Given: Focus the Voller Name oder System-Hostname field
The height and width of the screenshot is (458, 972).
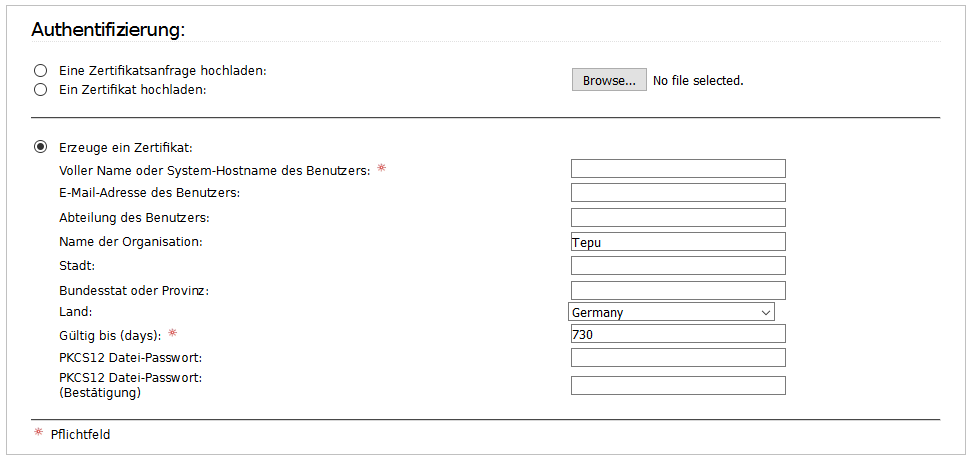Looking at the screenshot, I should point(678,169).
